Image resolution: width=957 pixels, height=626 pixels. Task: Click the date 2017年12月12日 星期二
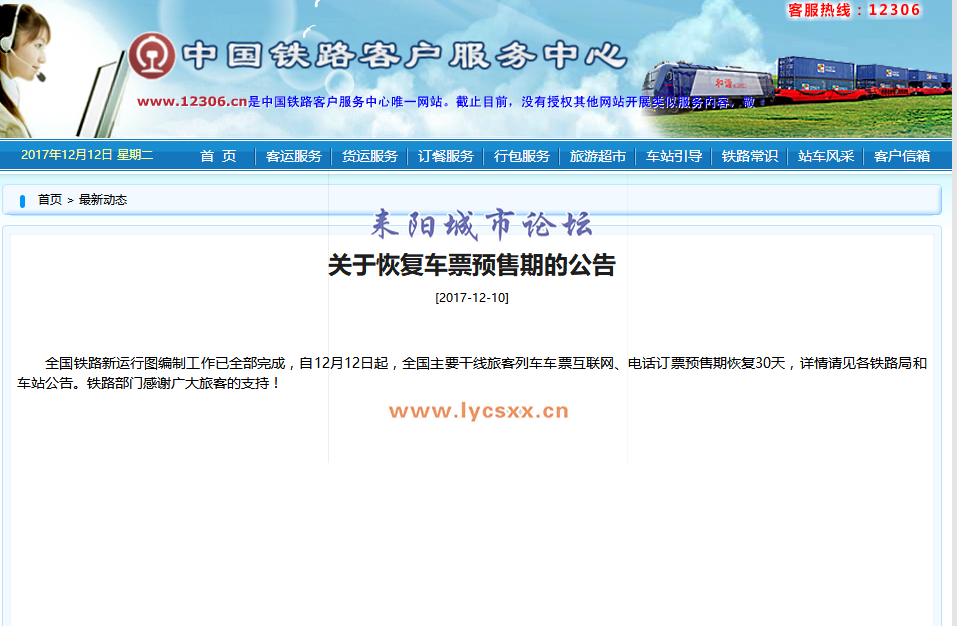87,155
